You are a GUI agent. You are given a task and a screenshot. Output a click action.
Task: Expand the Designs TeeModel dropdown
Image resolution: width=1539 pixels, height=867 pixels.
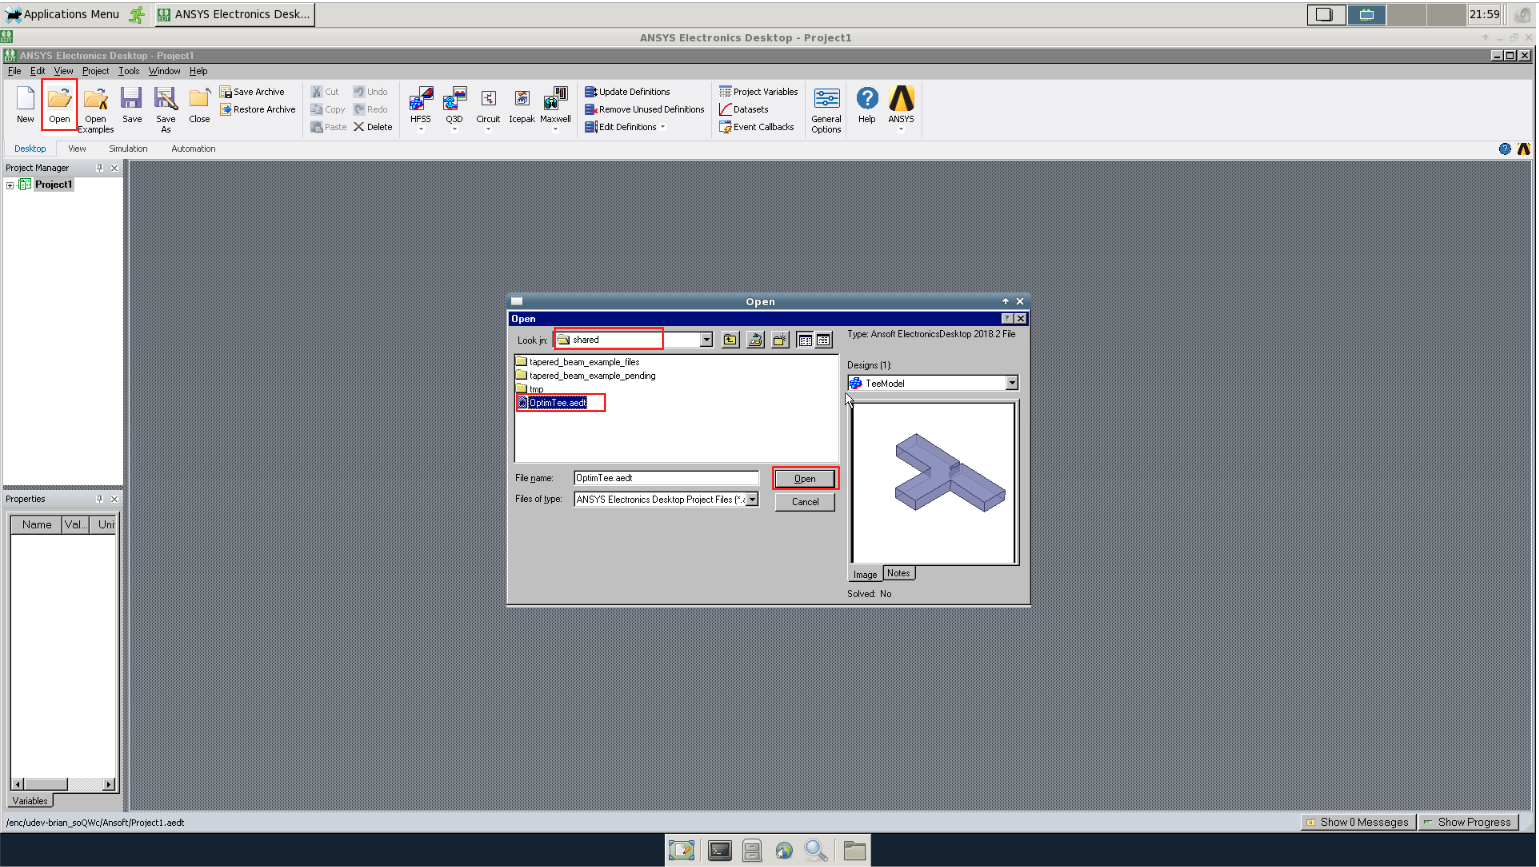(x=1012, y=383)
